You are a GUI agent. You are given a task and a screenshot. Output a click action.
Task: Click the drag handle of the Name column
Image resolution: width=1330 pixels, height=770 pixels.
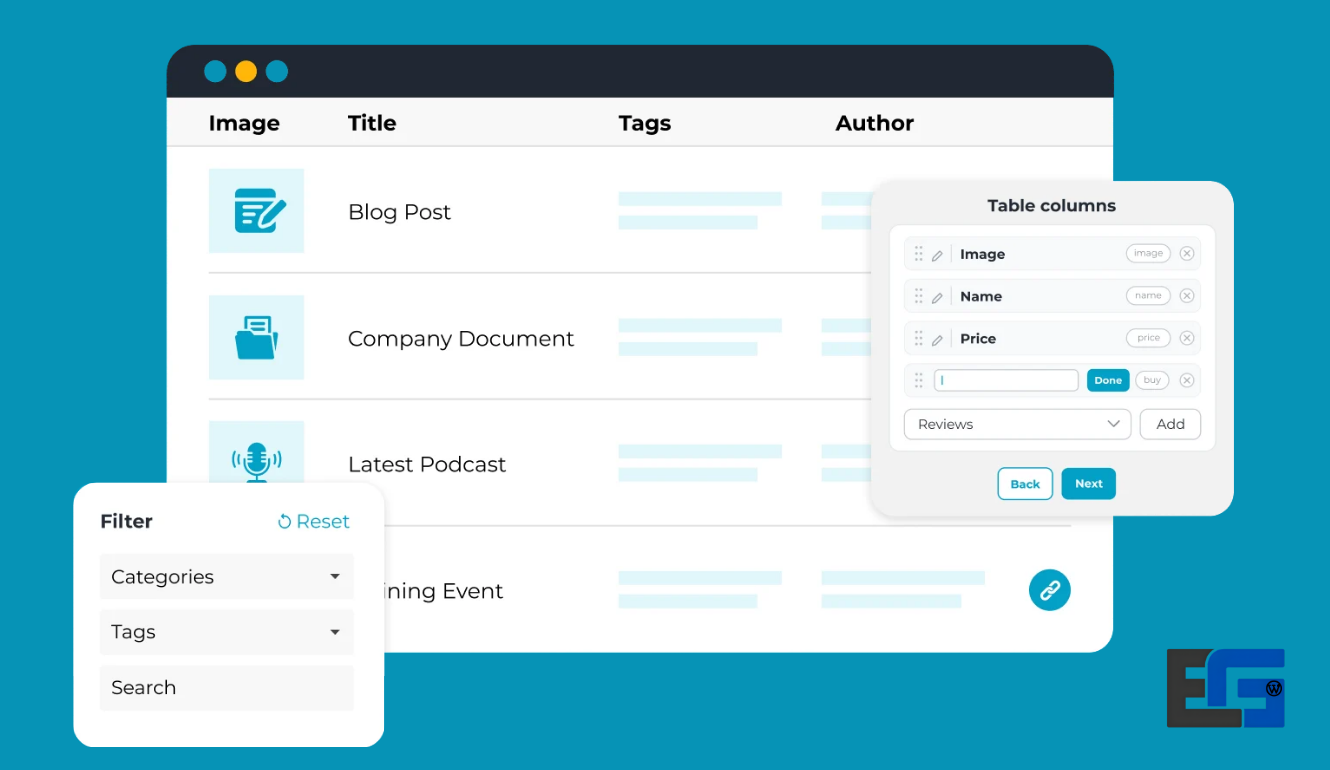coord(918,296)
